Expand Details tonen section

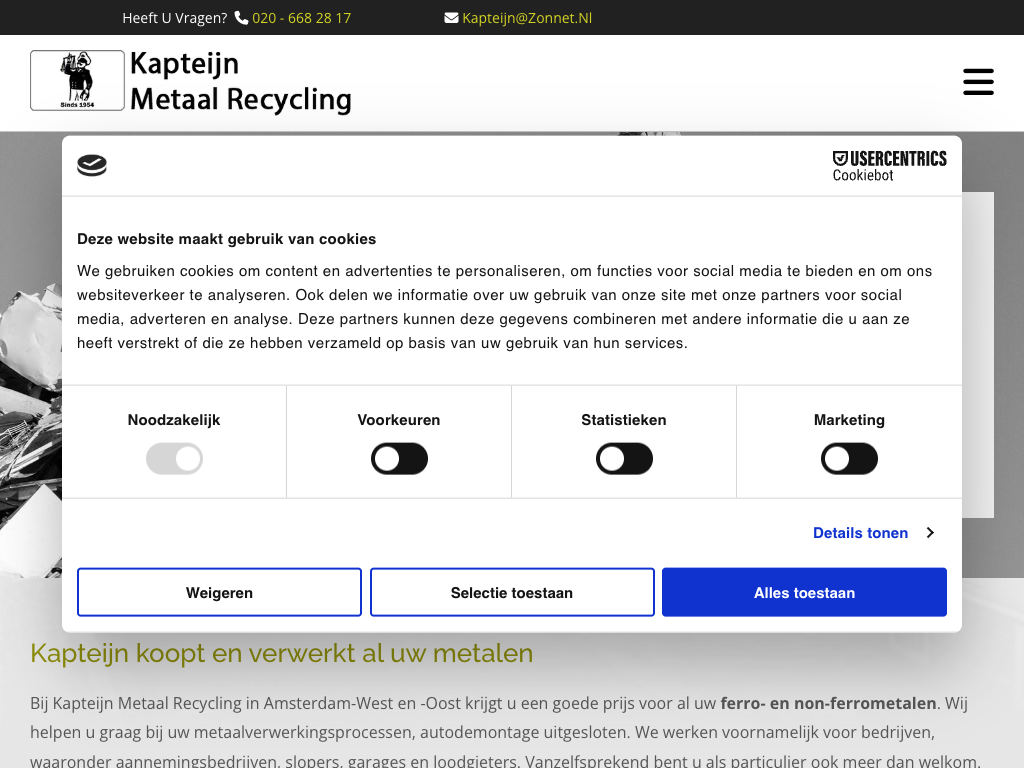pyautogui.click(x=860, y=533)
